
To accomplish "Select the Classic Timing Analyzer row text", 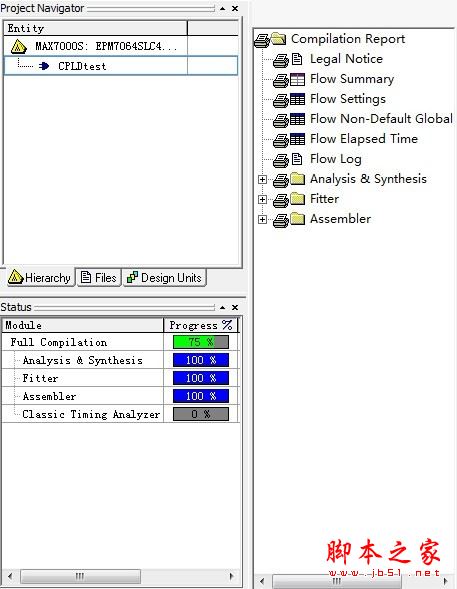I will point(91,414).
